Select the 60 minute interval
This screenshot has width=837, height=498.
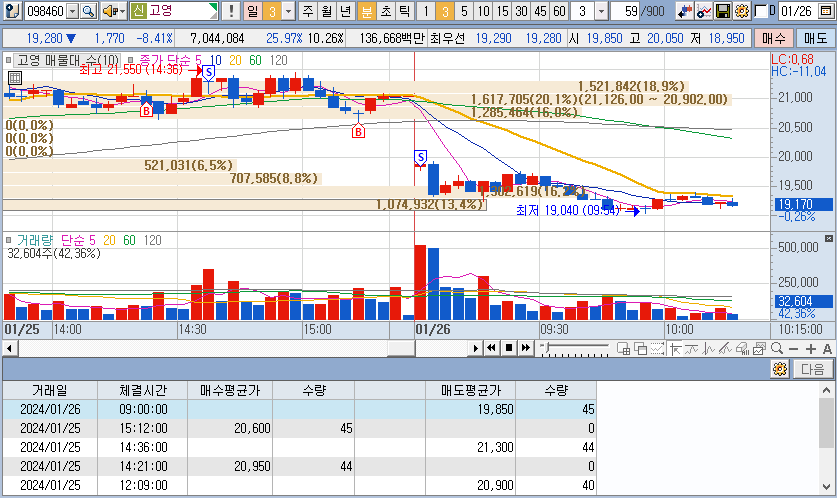[559, 11]
